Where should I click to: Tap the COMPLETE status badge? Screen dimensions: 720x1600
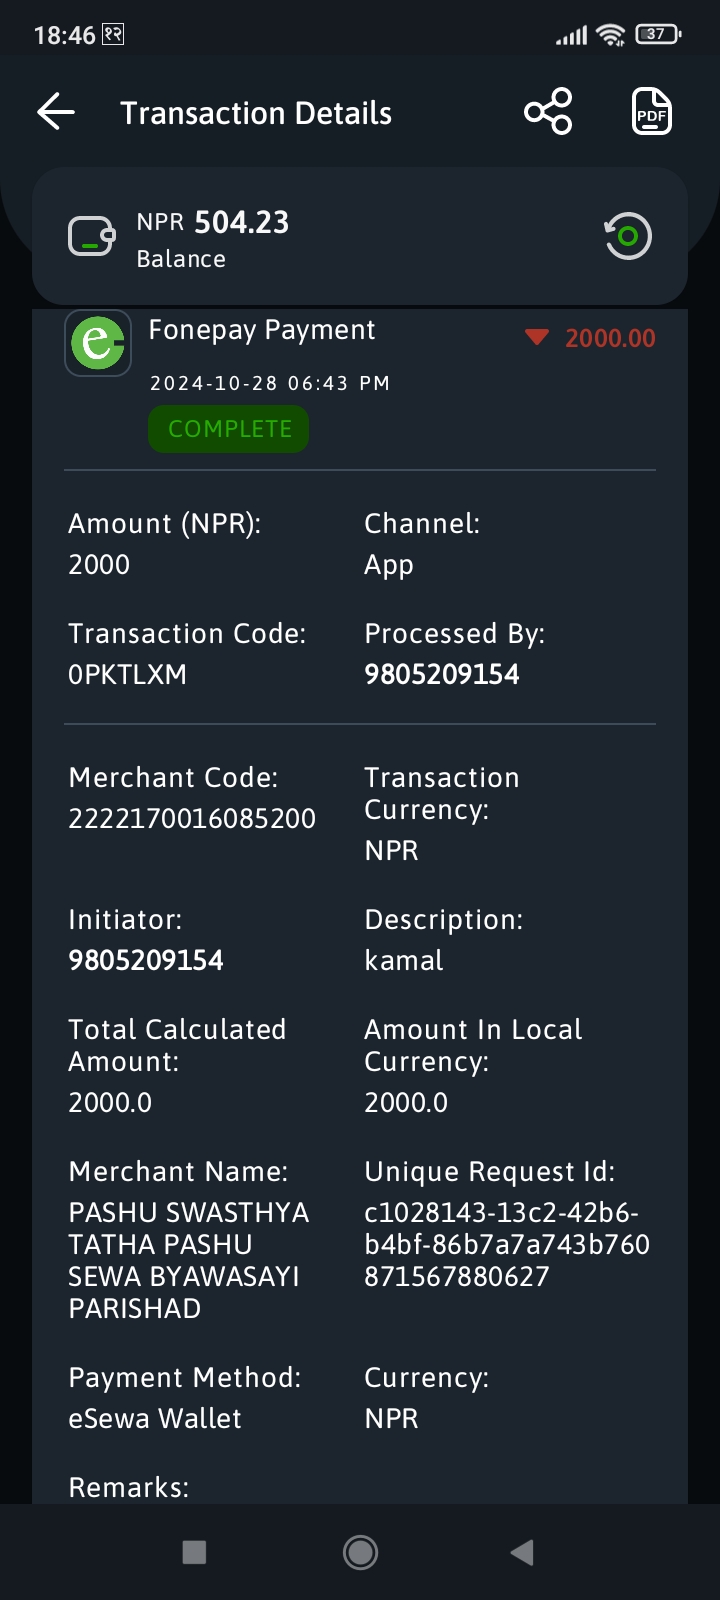click(229, 429)
